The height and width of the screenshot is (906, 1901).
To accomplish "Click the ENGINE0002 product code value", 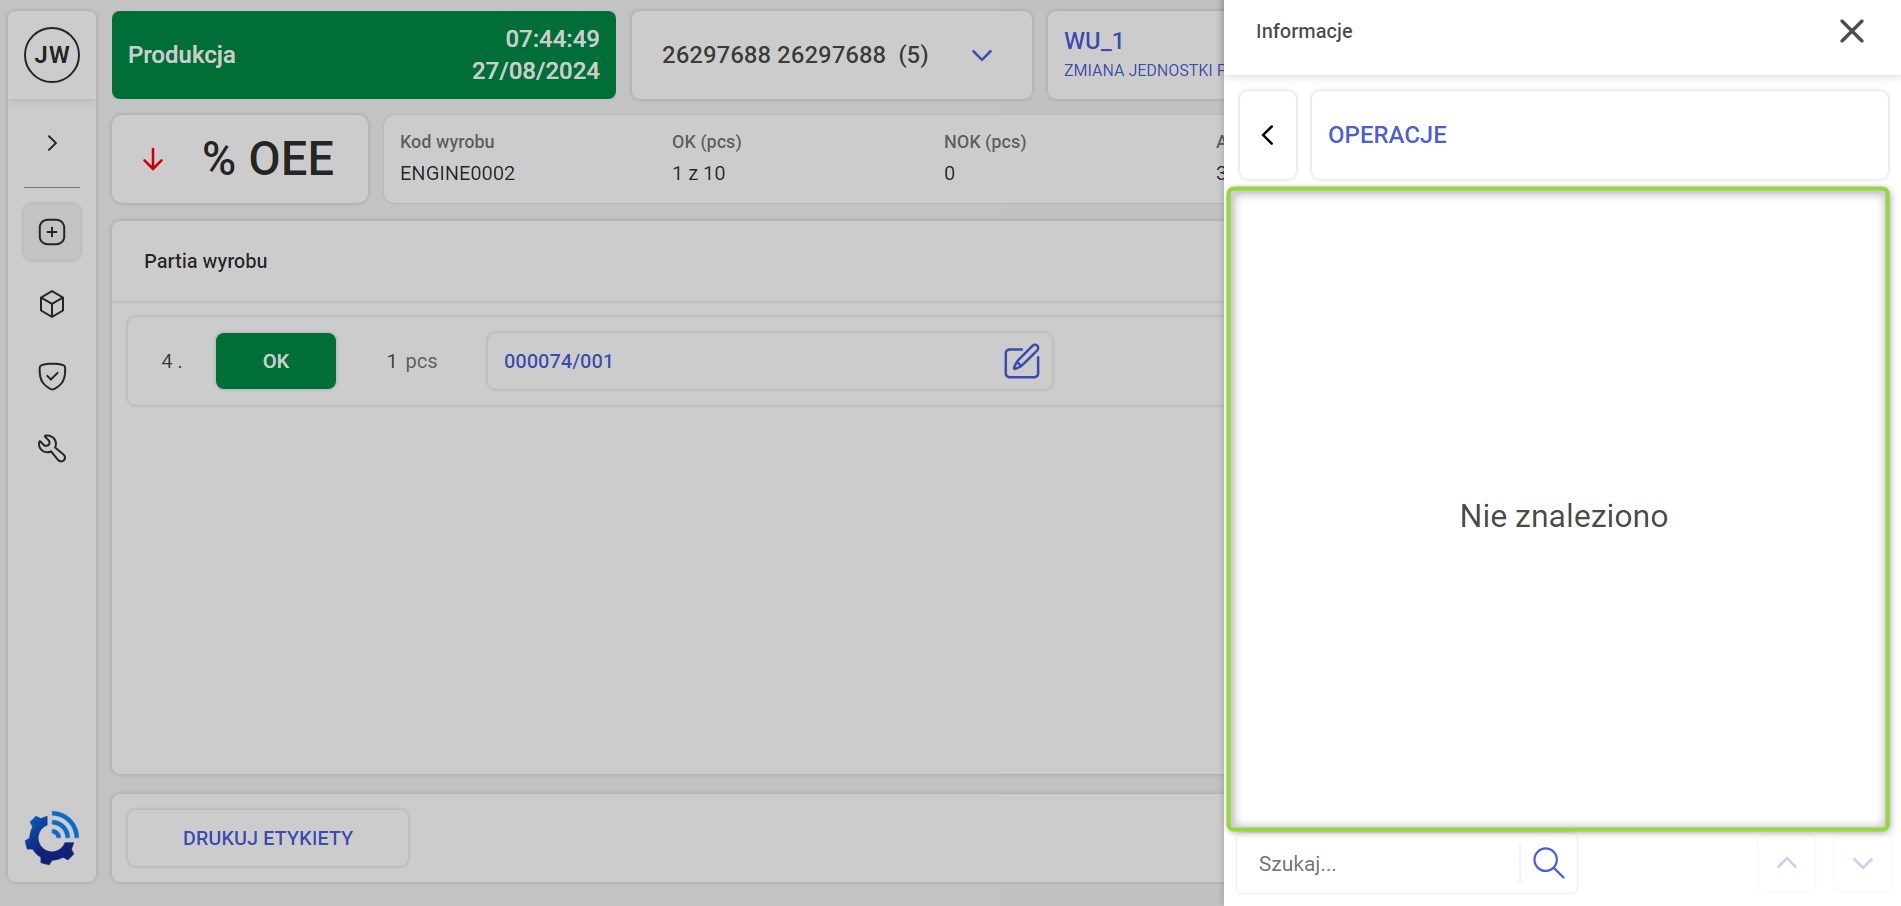I will point(458,173).
